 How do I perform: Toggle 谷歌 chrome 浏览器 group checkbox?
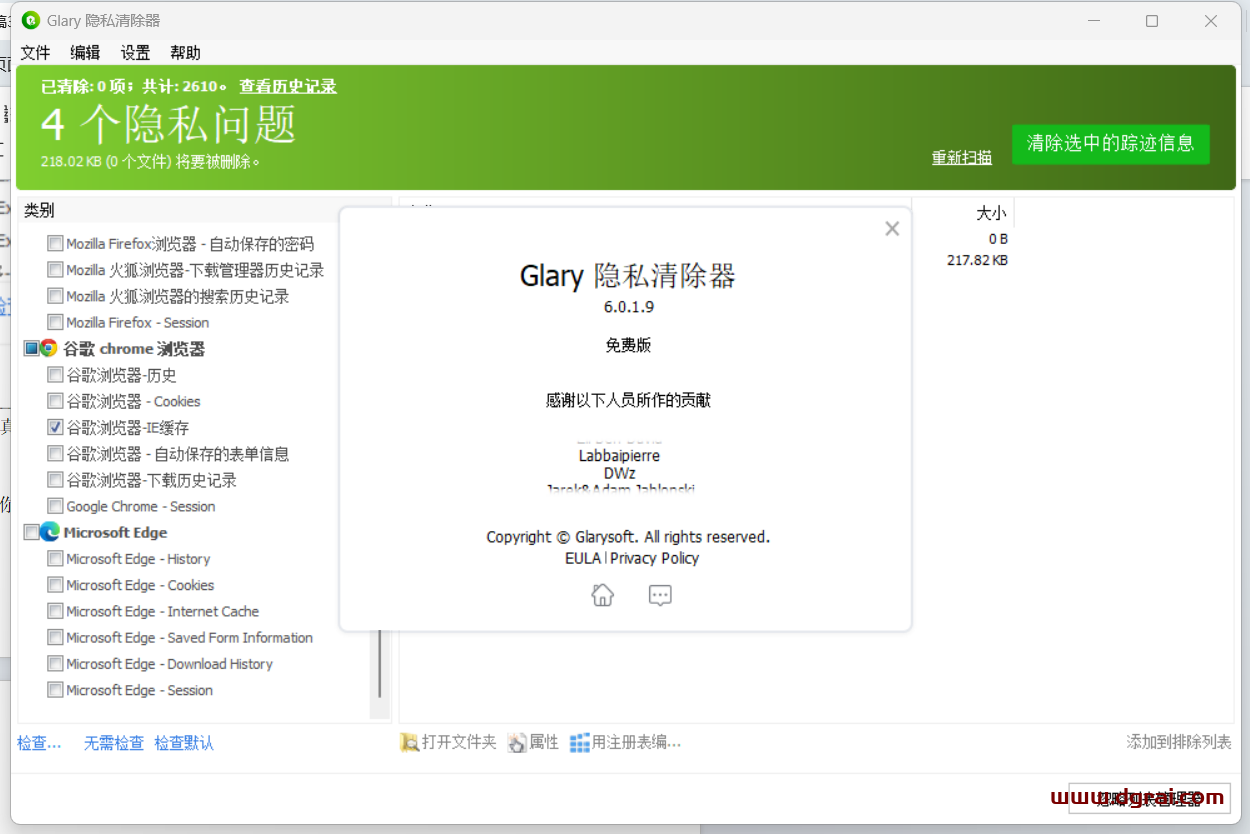pos(31,348)
